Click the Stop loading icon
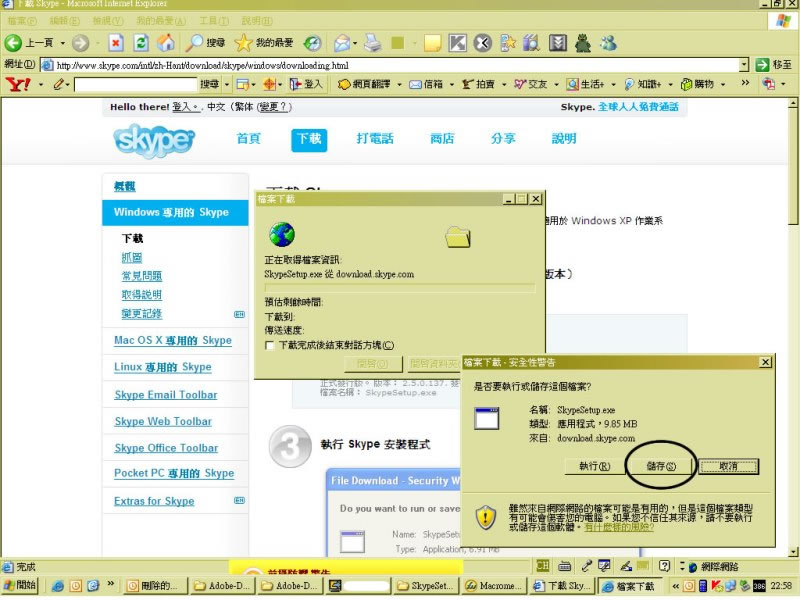The image size is (800, 600). 116,43
